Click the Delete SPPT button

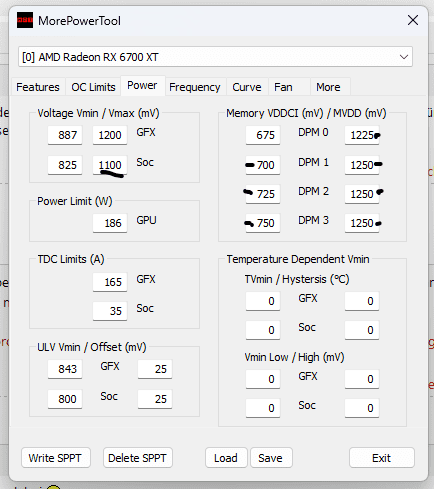138,458
